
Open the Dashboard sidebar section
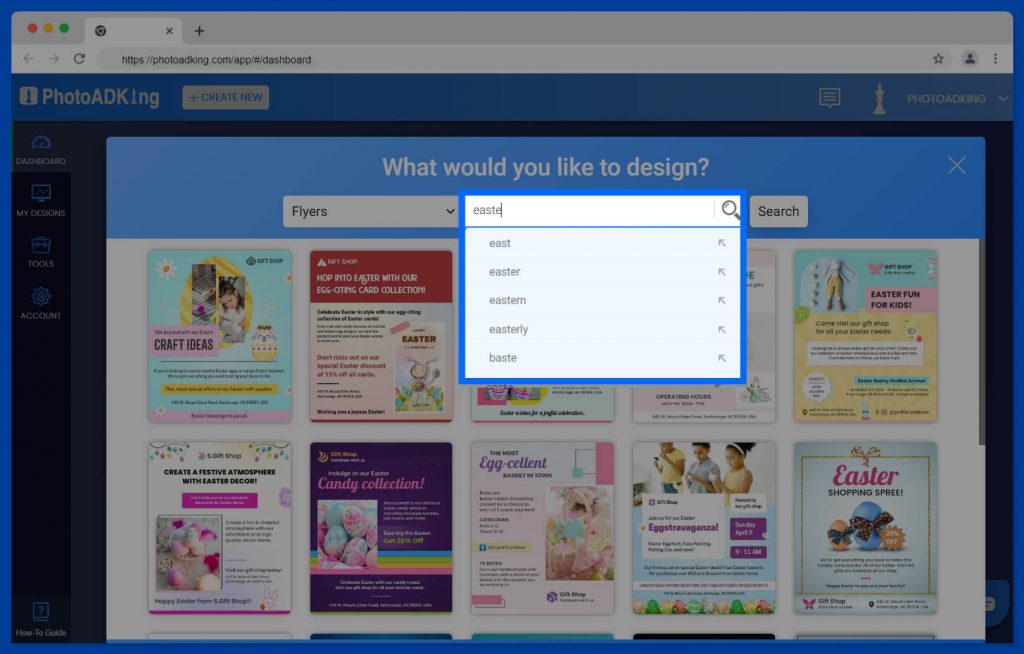pyautogui.click(x=40, y=150)
